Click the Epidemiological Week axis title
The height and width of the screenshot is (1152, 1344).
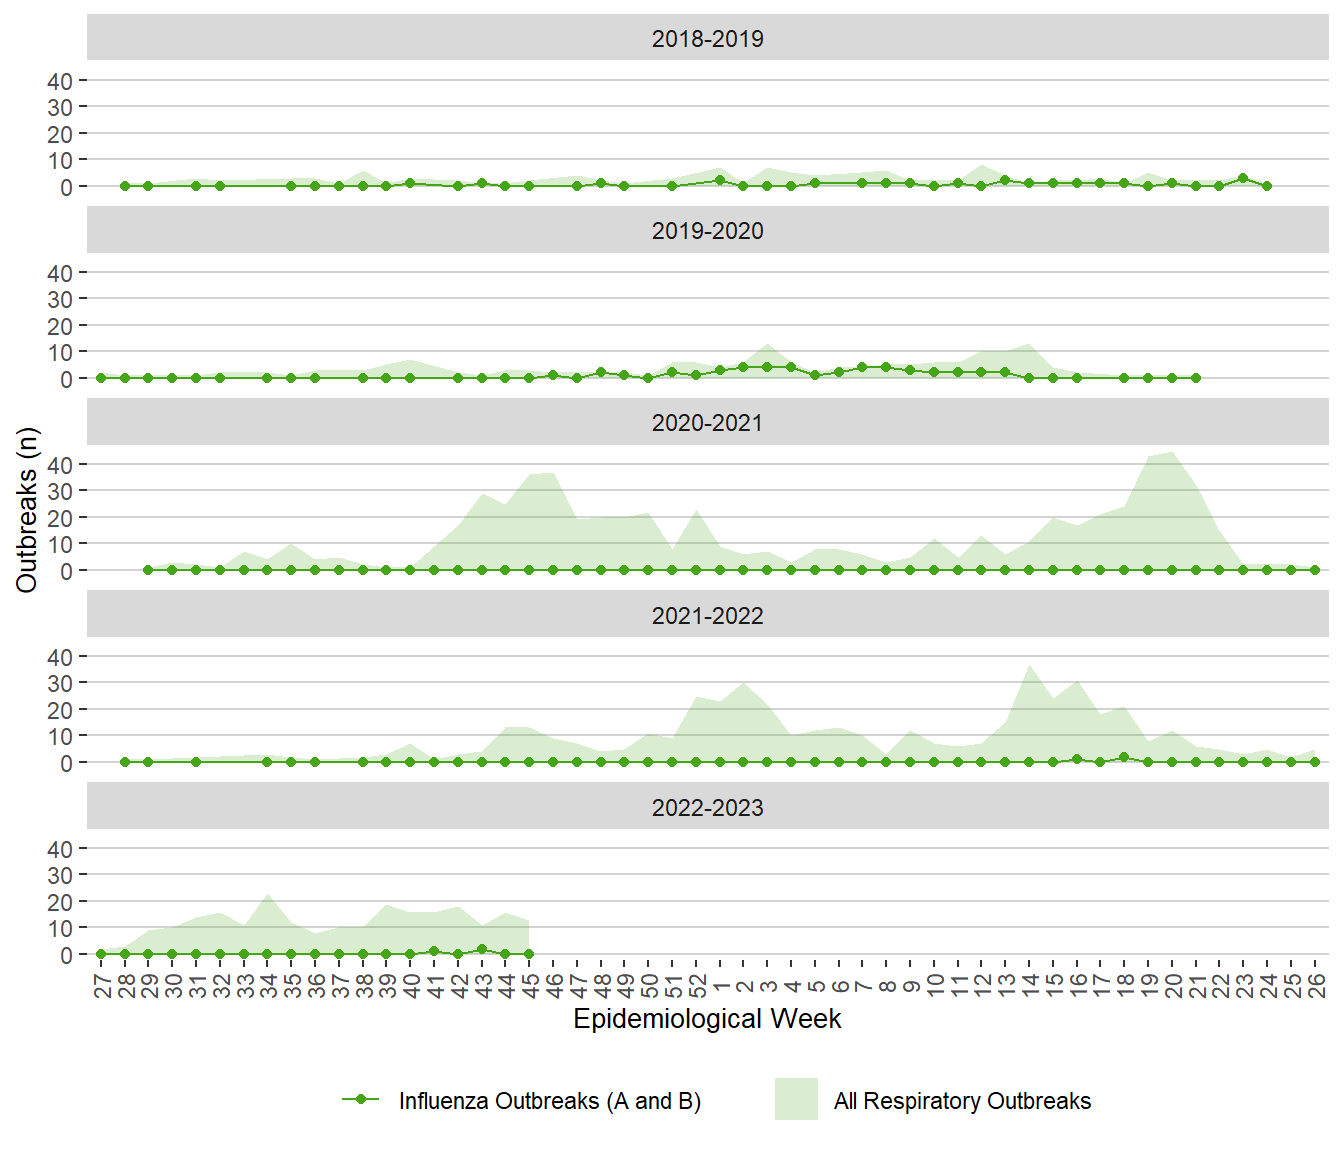click(707, 1019)
